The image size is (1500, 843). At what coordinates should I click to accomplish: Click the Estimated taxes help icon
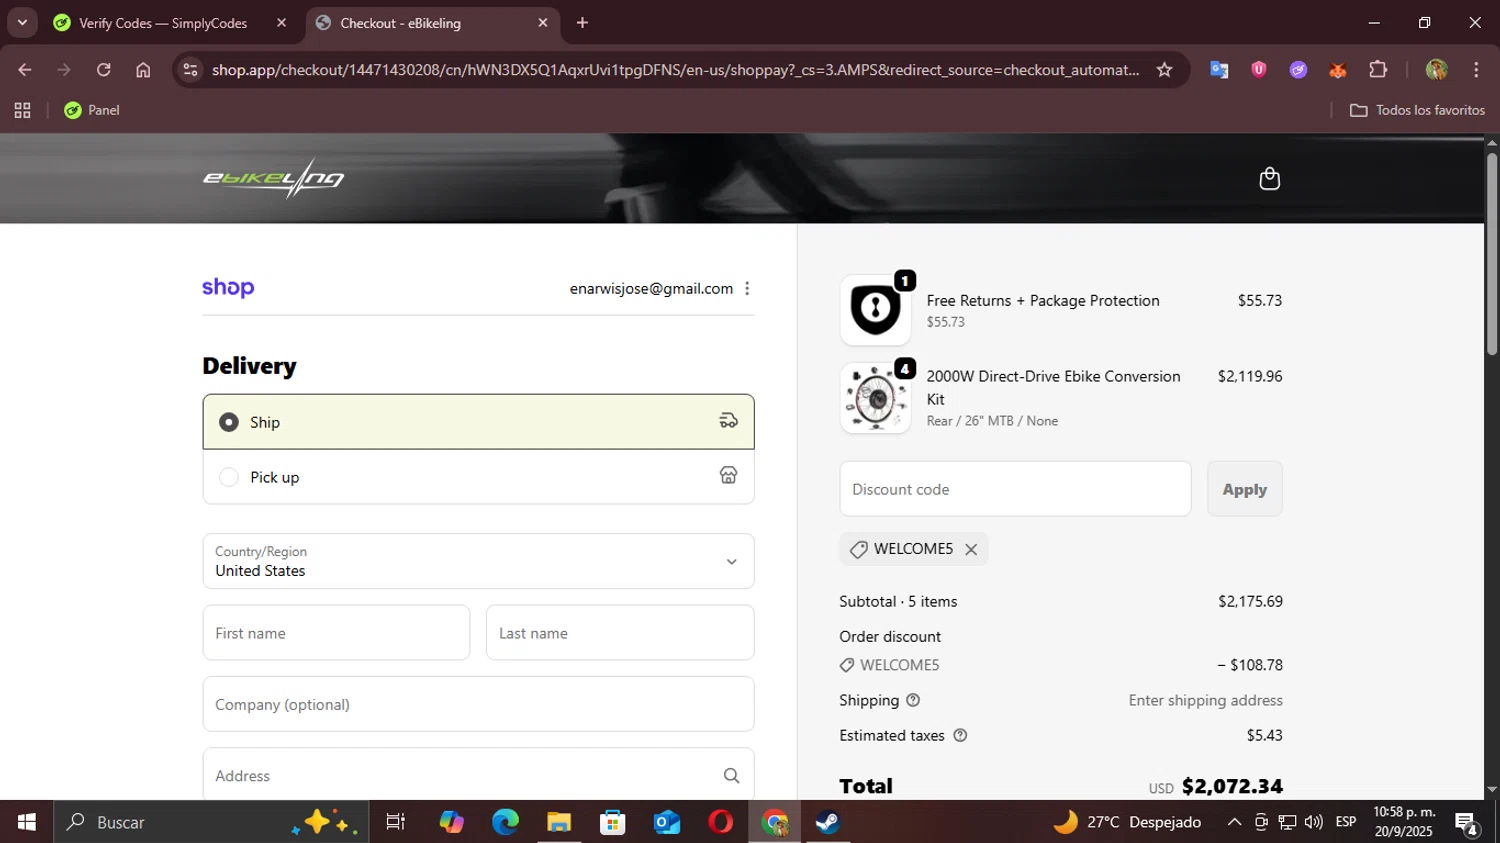point(960,736)
